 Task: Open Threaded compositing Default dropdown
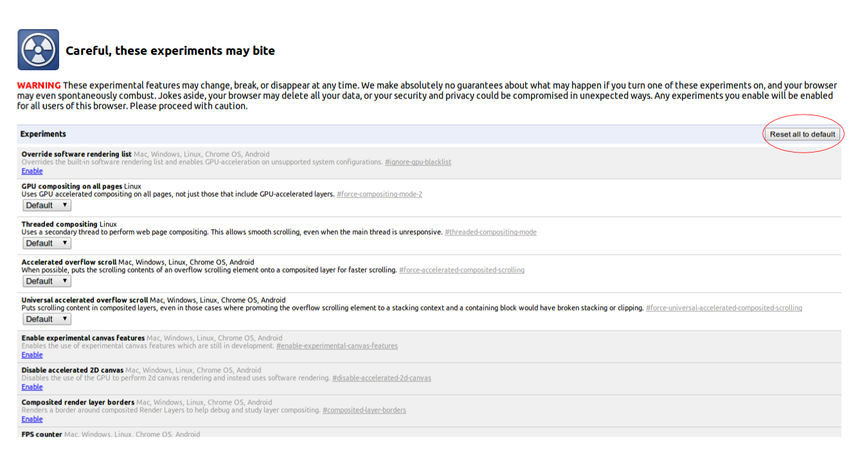click(x=46, y=243)
